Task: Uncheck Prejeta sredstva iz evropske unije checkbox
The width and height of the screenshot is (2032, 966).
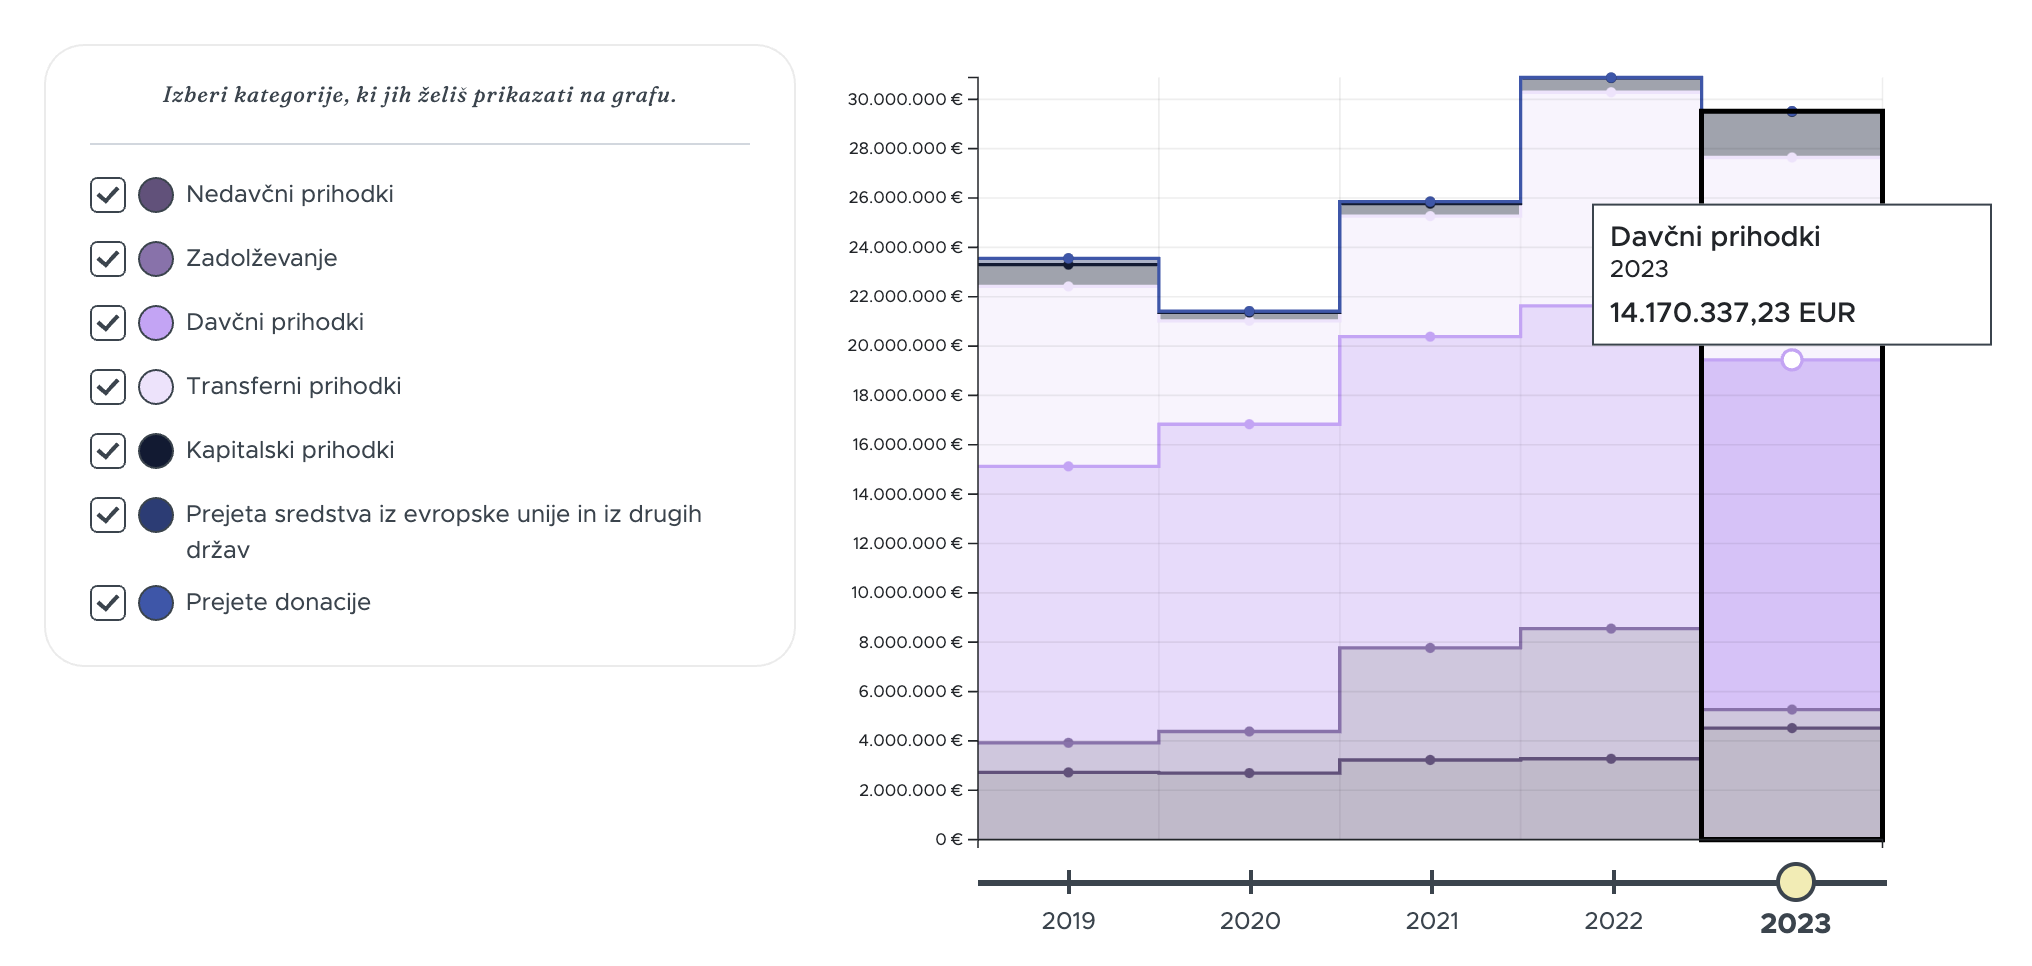Action: coord(108,515)
